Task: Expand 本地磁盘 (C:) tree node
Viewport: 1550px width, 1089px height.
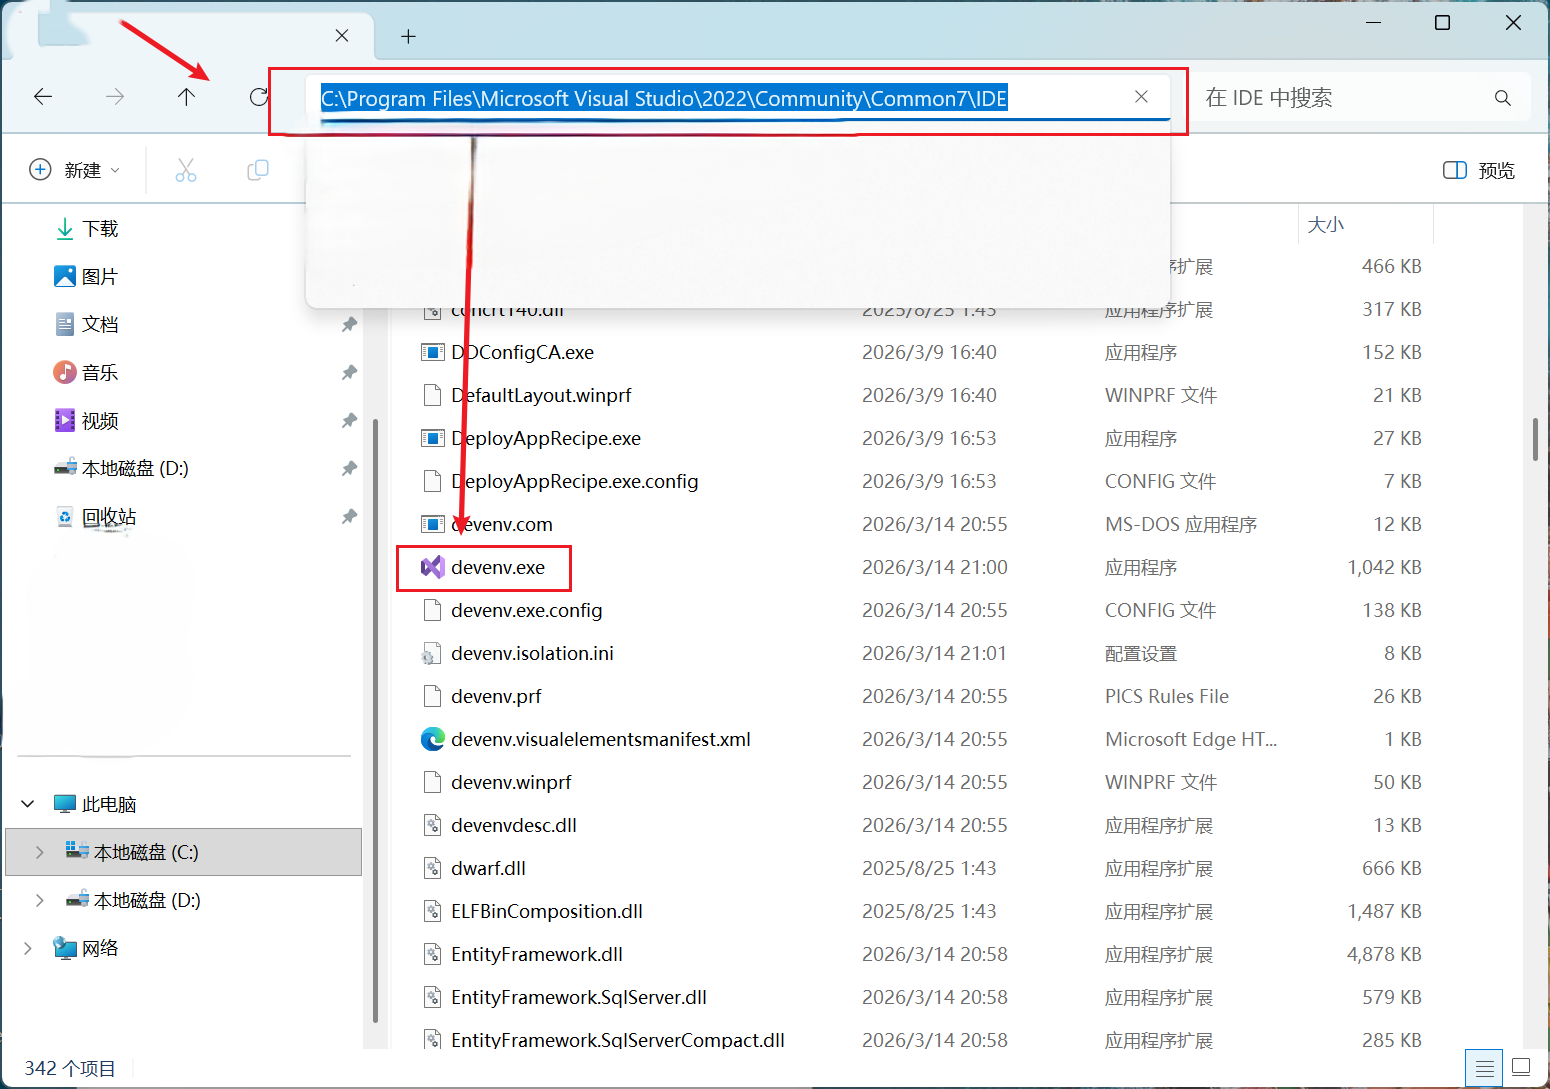Action: 40,852
